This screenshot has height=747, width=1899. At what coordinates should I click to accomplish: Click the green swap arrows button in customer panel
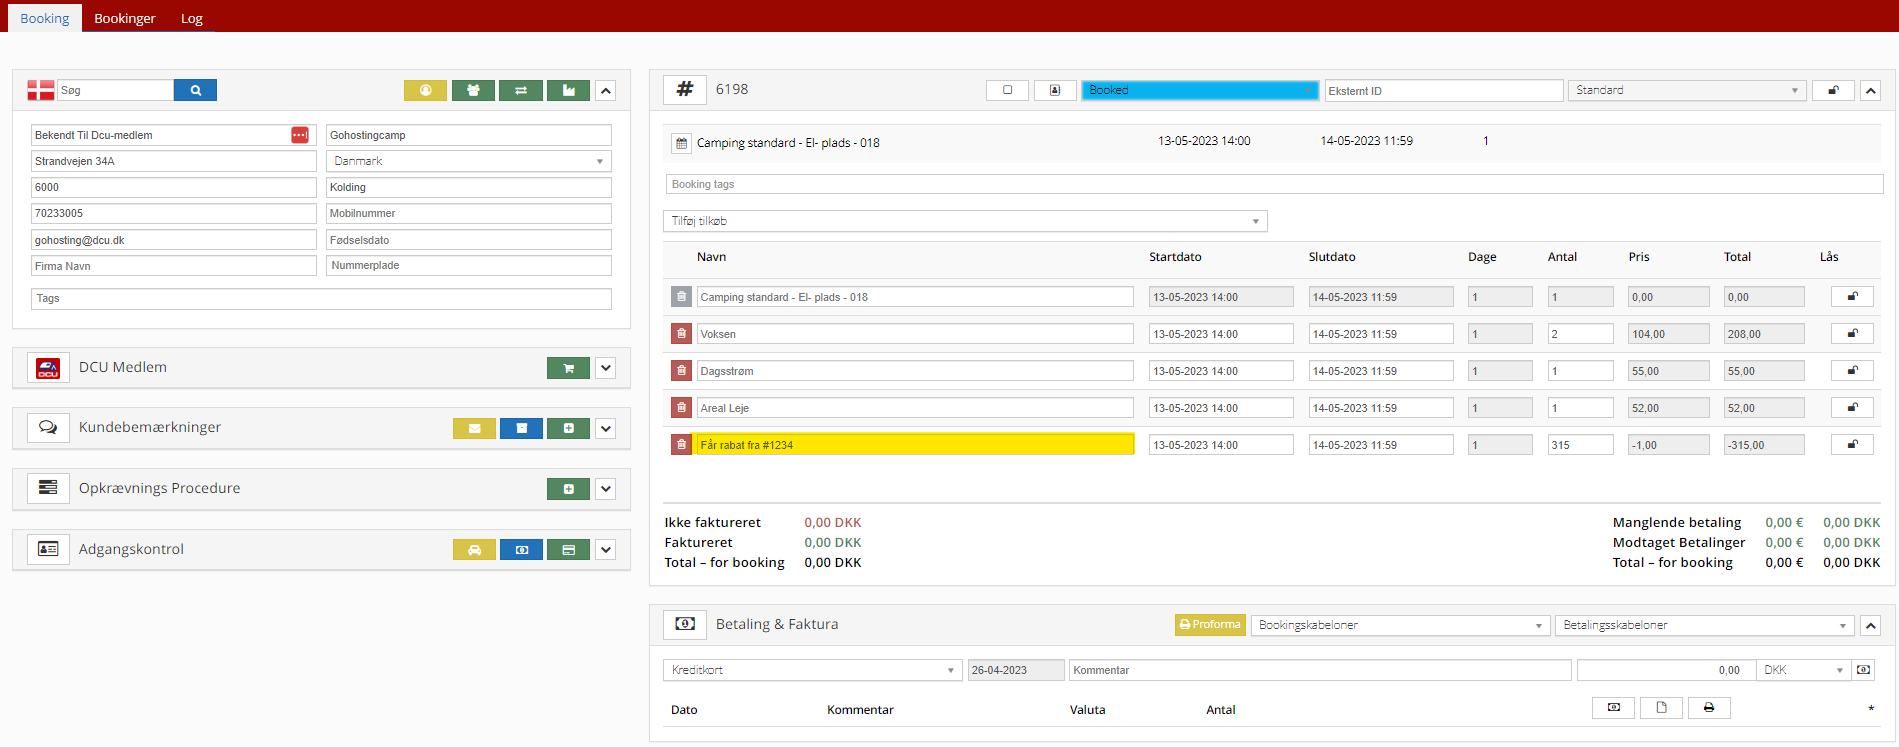click(x=521, y=90)
